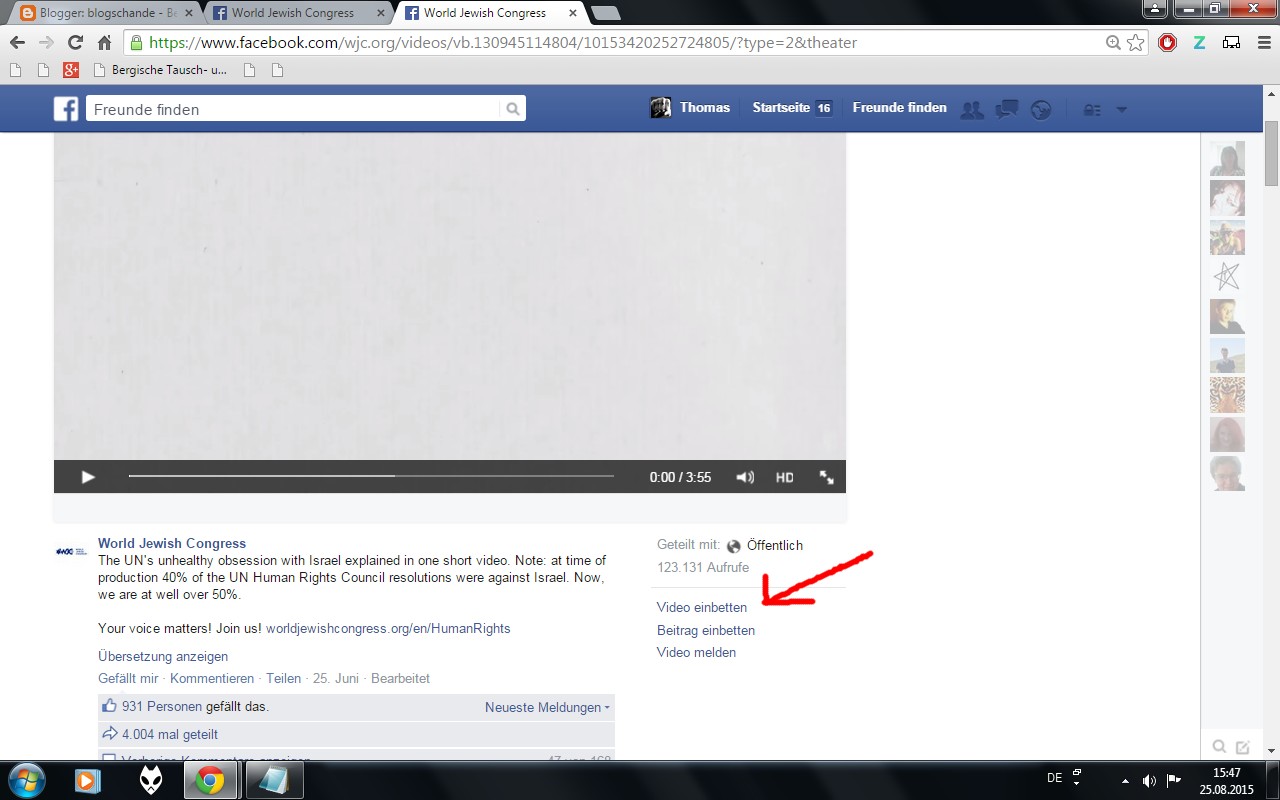
Task: Open Bergische Tausch- bookmark
Action: click(160, 70)
